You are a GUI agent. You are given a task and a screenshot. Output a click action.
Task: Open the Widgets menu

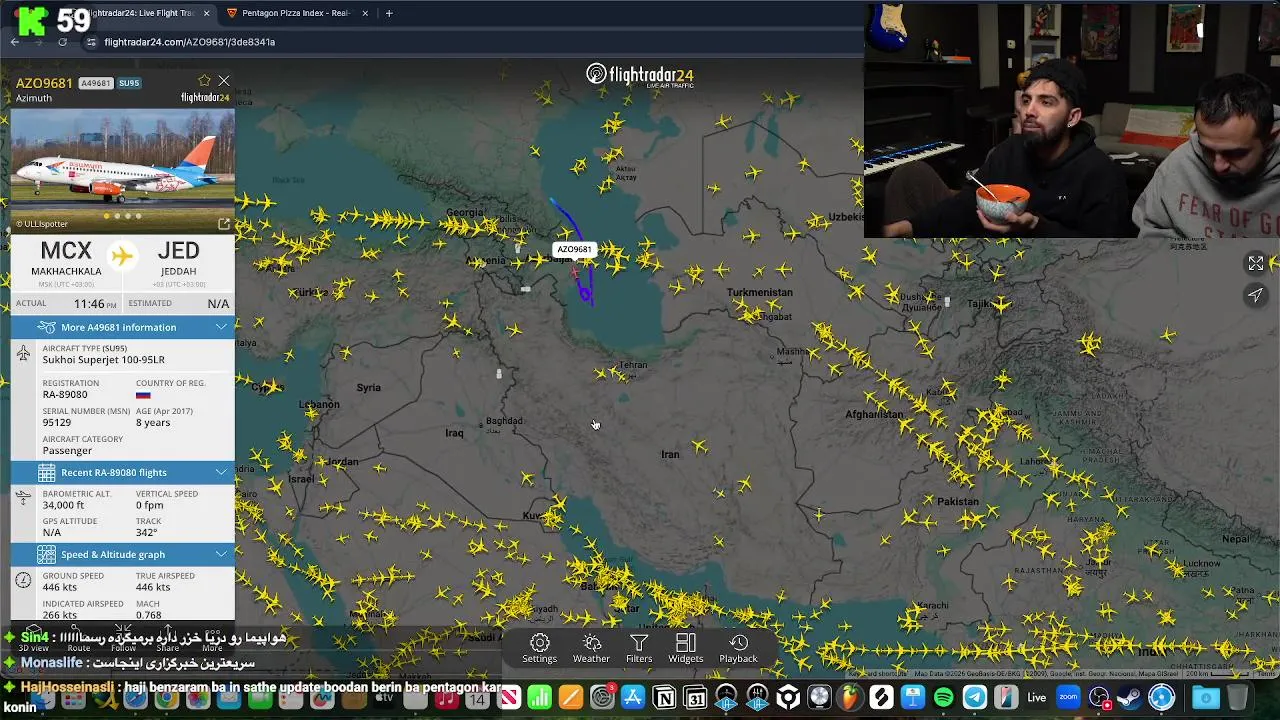[x=686, y=648]
